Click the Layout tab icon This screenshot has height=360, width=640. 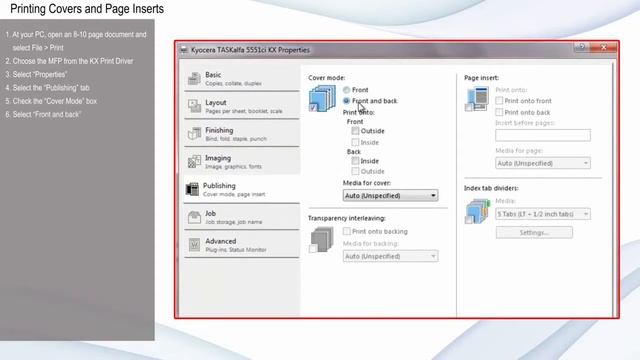click(x=194, y=106)
